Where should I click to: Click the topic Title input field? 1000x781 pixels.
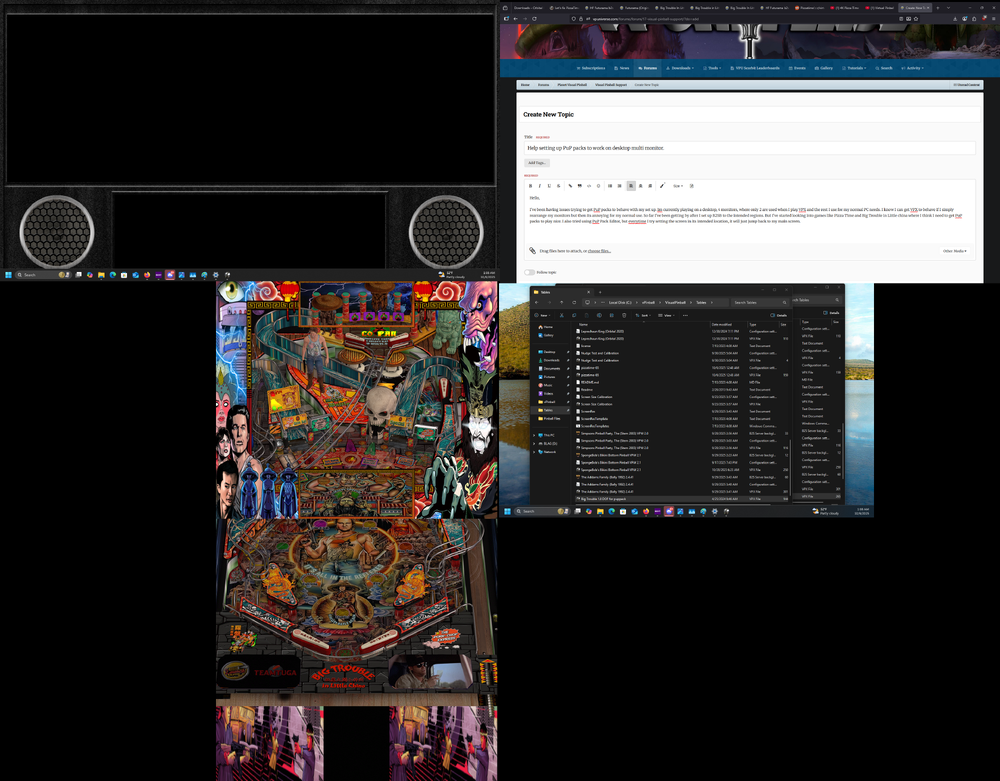pyautogui.click(x=749, y=148)
